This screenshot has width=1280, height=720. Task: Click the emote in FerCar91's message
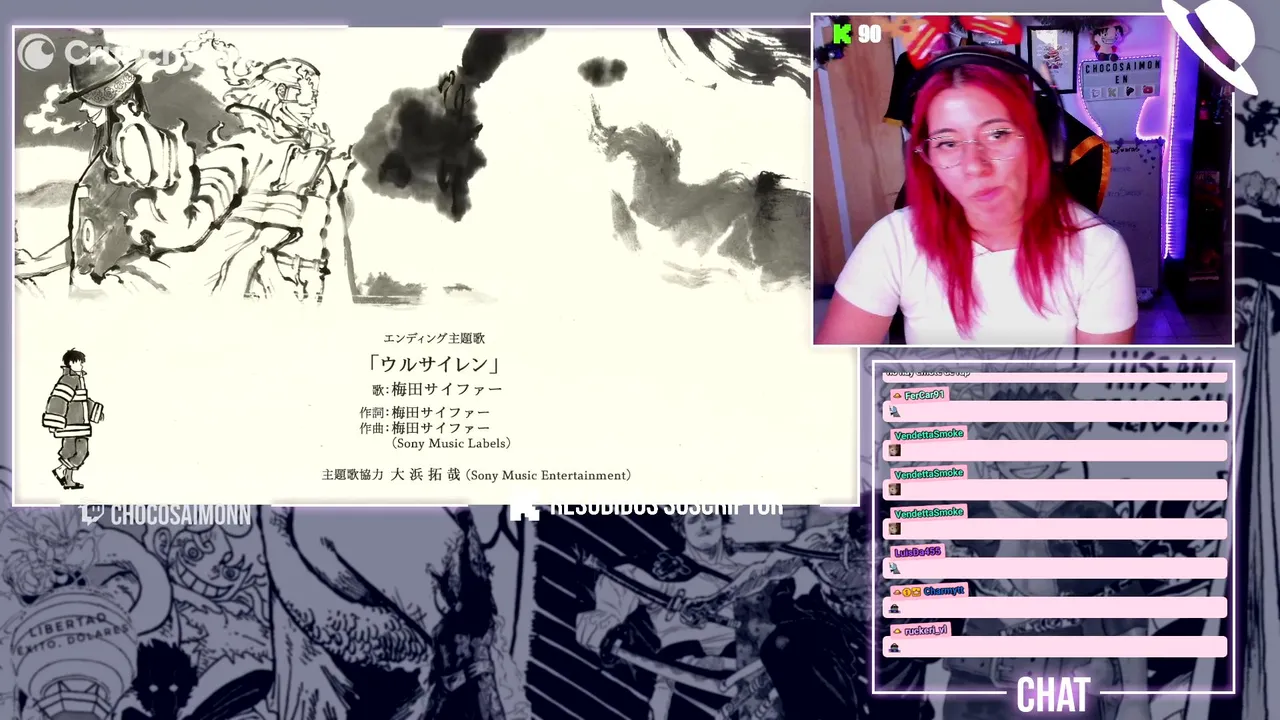click(894, 412)
